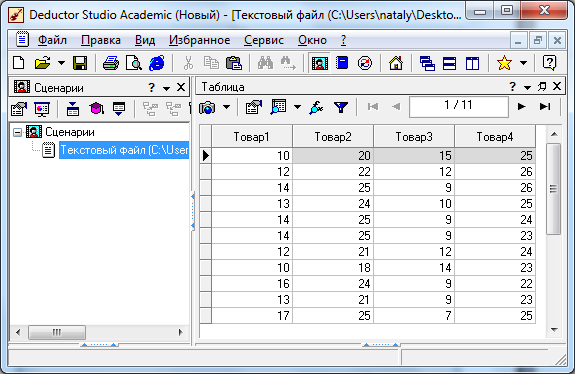Open the Избранное menu
Screen dimensions: 575x374
tap(199, 40)
